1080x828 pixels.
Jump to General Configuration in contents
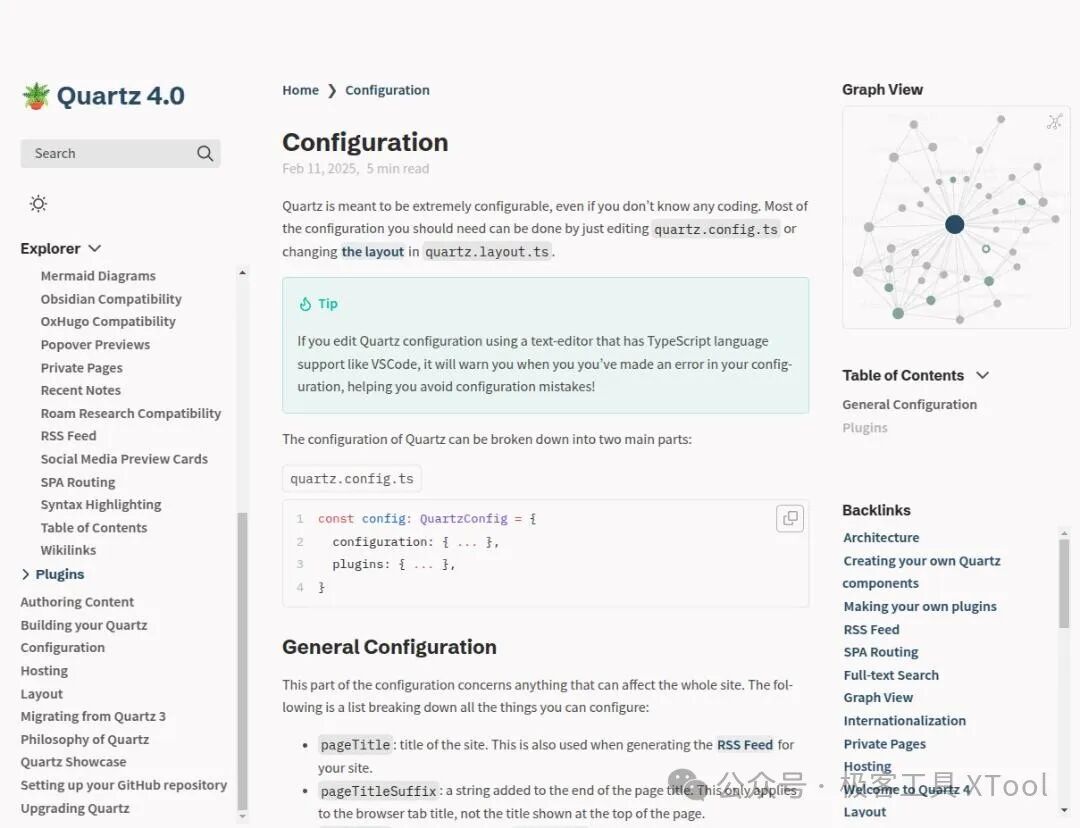(x=909, y=404)
